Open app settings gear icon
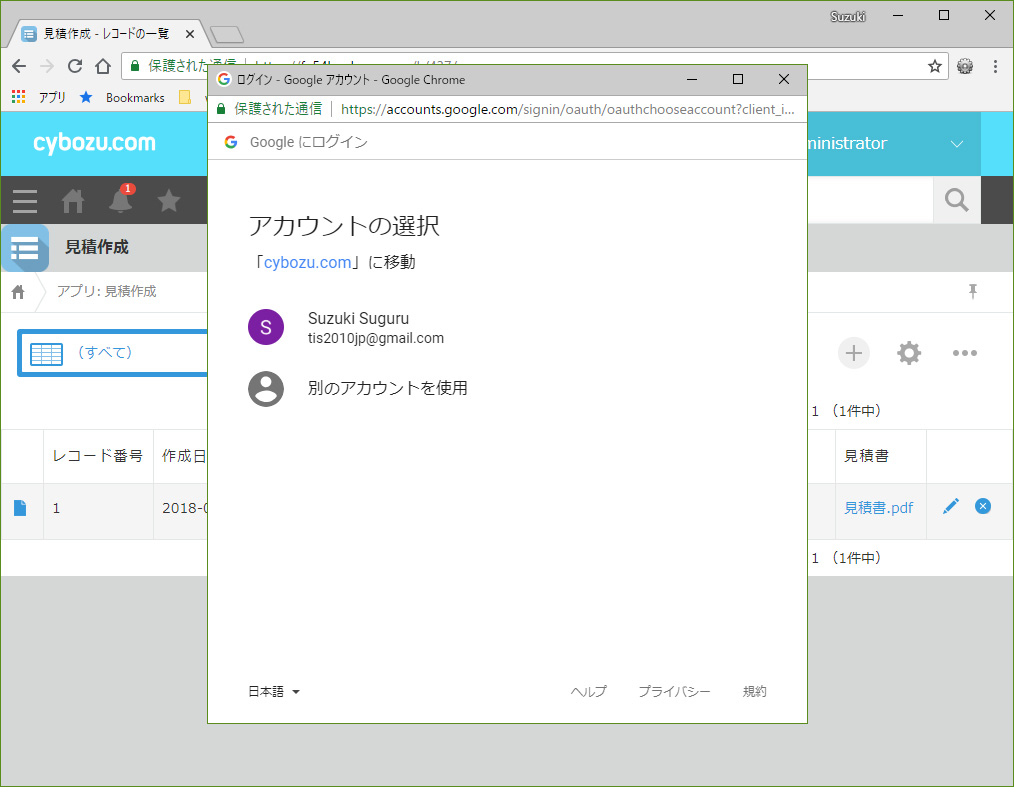This screenshot has height=787, width=1014. click(909, 353)
